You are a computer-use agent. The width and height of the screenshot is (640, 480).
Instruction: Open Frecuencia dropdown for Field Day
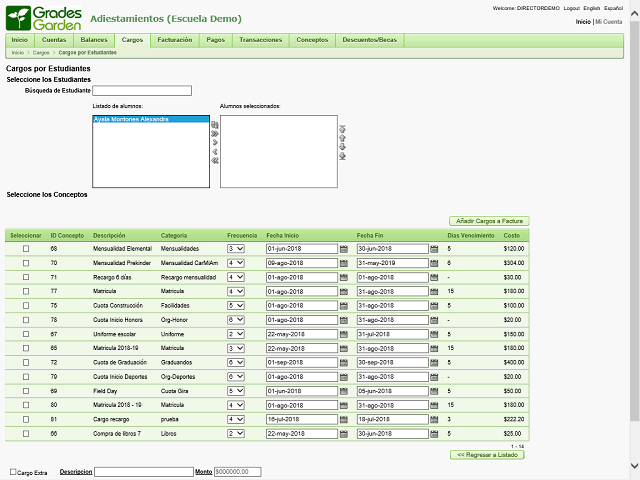coord(236,391)
